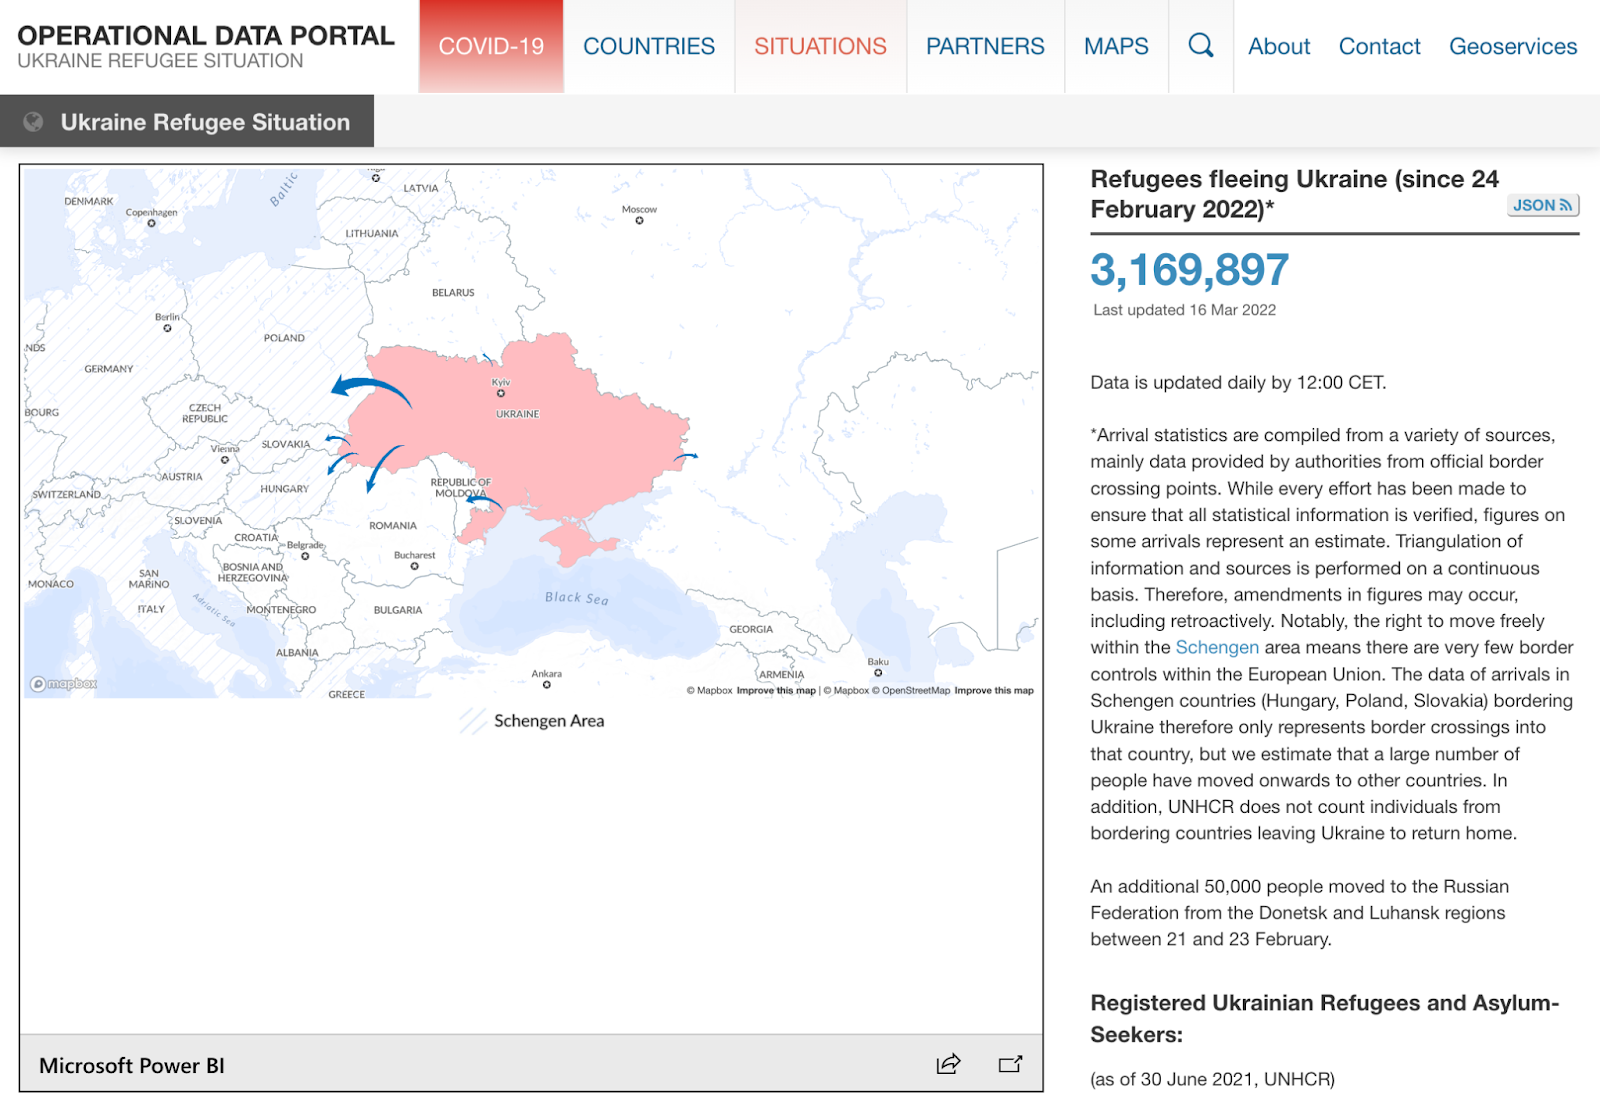Open the SITUATIONS menu
Image resolution: width=1600 pixels, height=1113 pixels.
(820, 47)
